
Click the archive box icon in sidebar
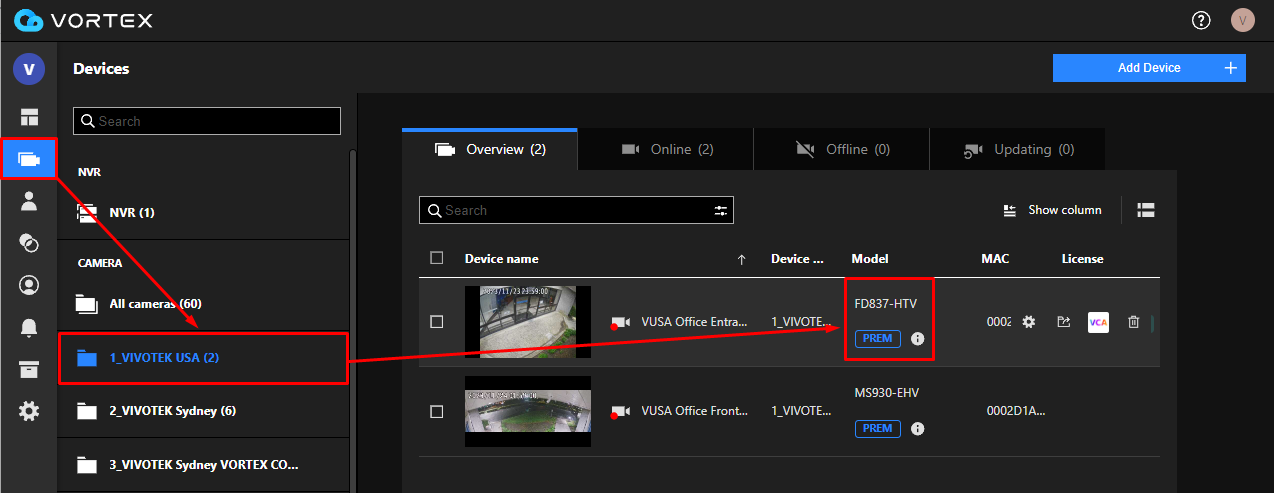pos(29,369)
